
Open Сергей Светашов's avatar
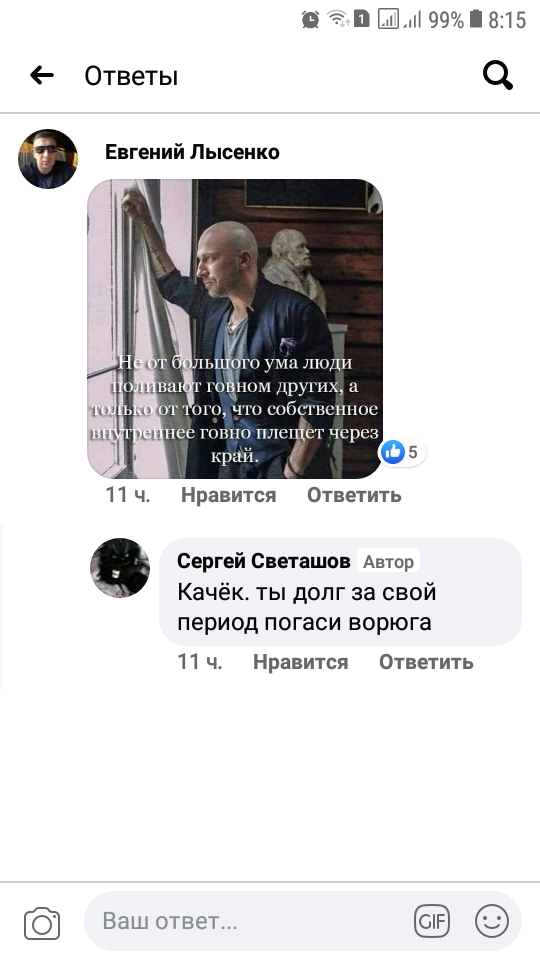coord(120,568)
